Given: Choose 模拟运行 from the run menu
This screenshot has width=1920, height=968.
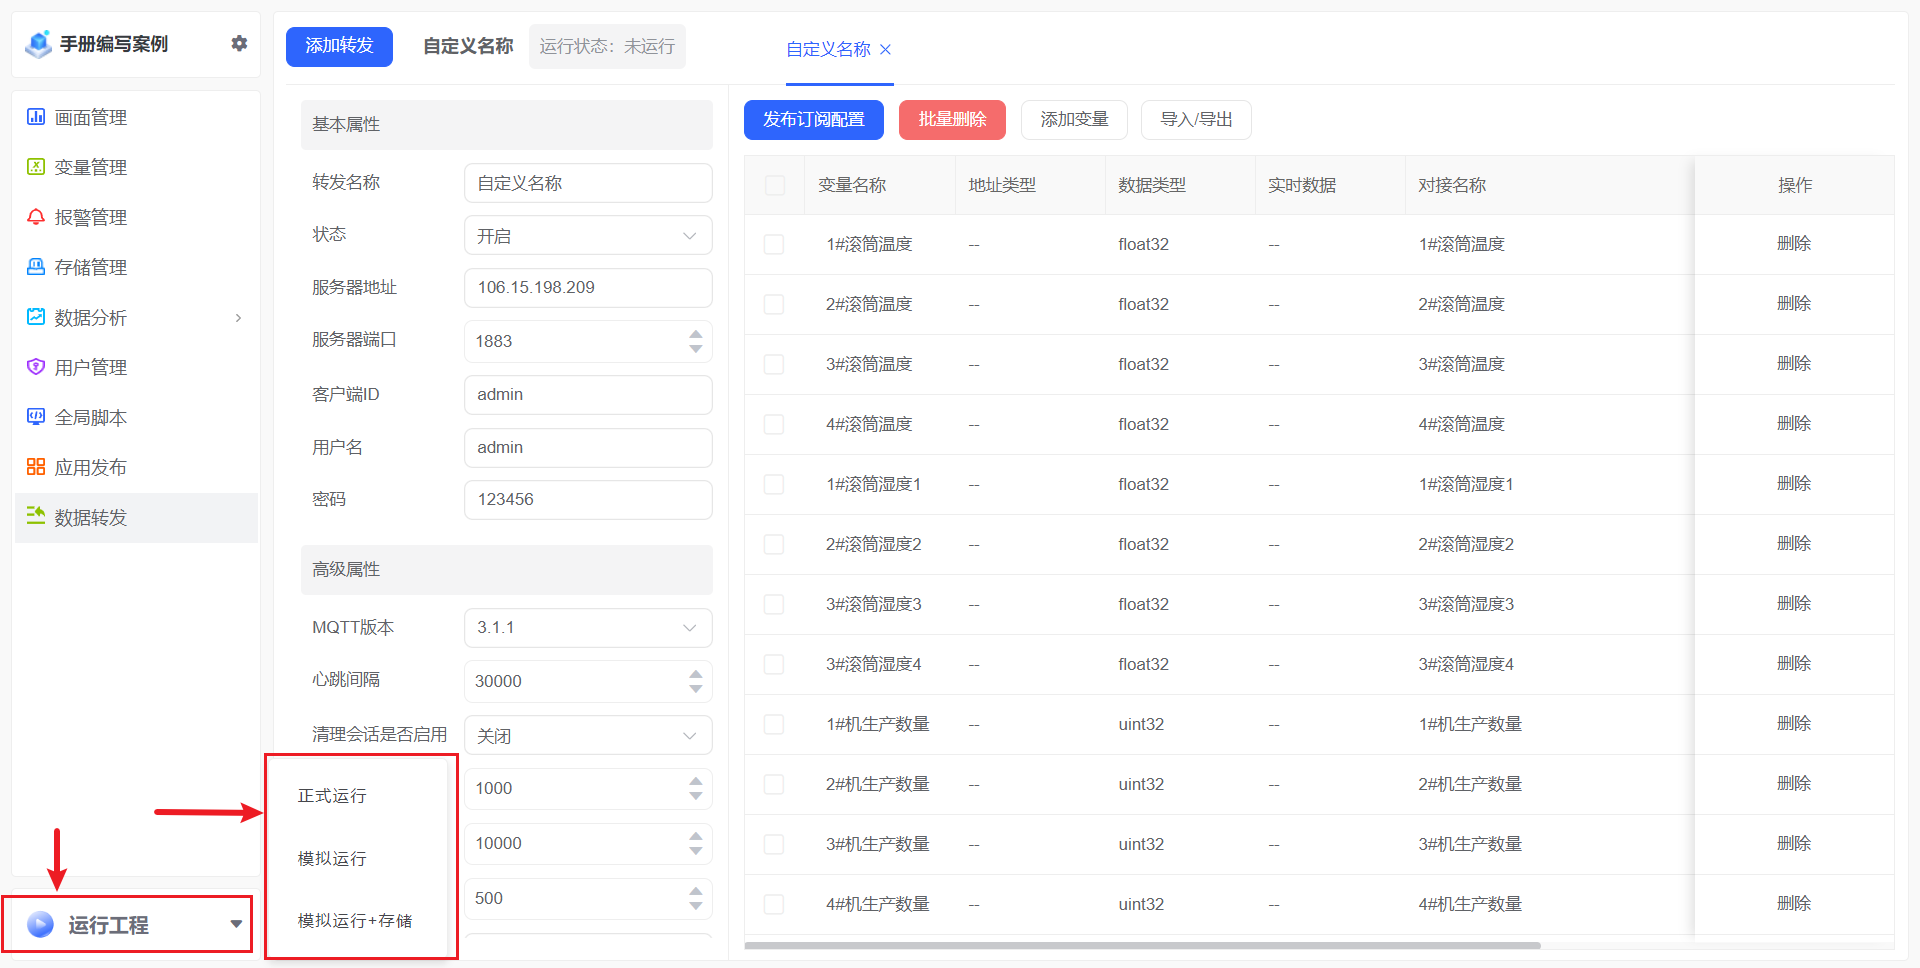Looking at the screenshot, I should click(331, 858).
